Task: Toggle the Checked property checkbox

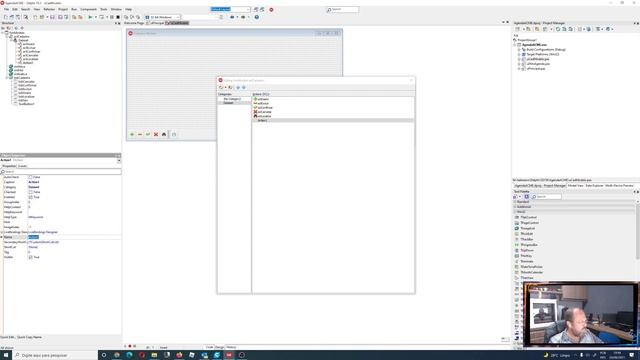Action: [30, 192]
